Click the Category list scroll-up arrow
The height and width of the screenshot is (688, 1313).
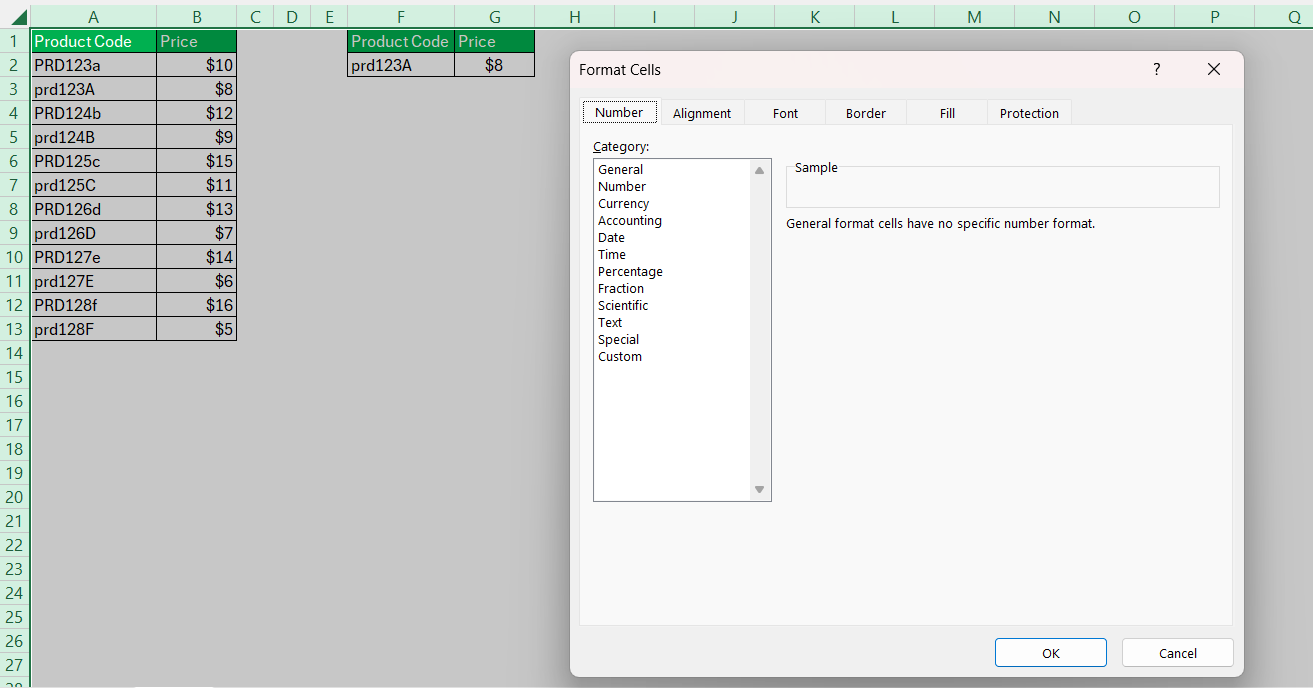(x=759, y=170)
